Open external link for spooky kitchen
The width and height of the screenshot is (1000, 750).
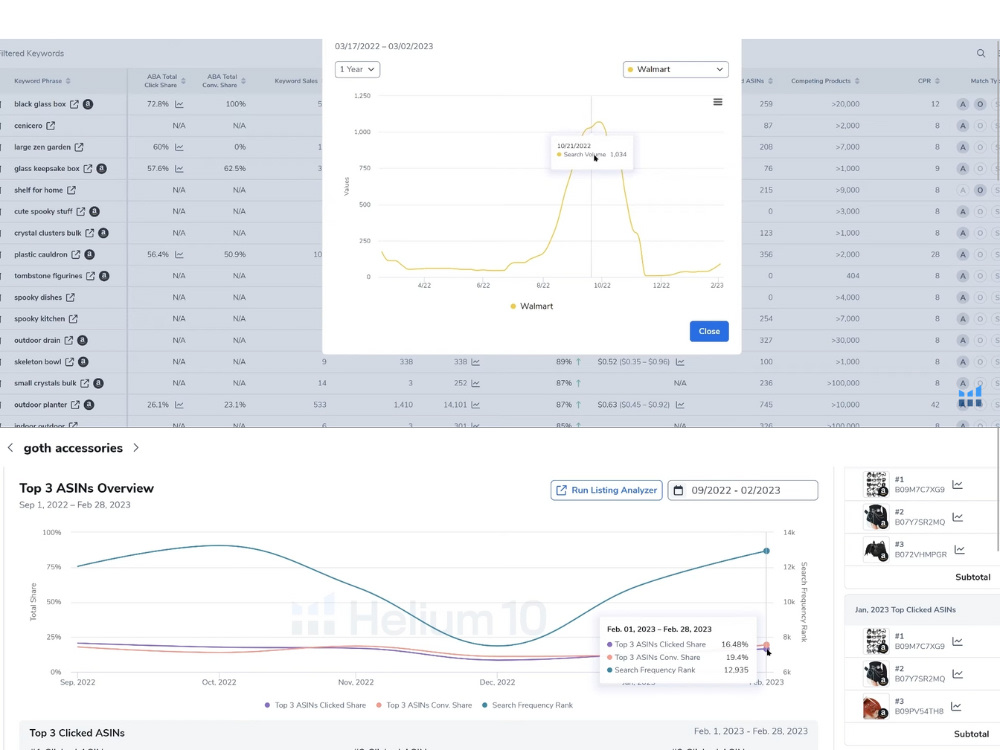[73, 319]
